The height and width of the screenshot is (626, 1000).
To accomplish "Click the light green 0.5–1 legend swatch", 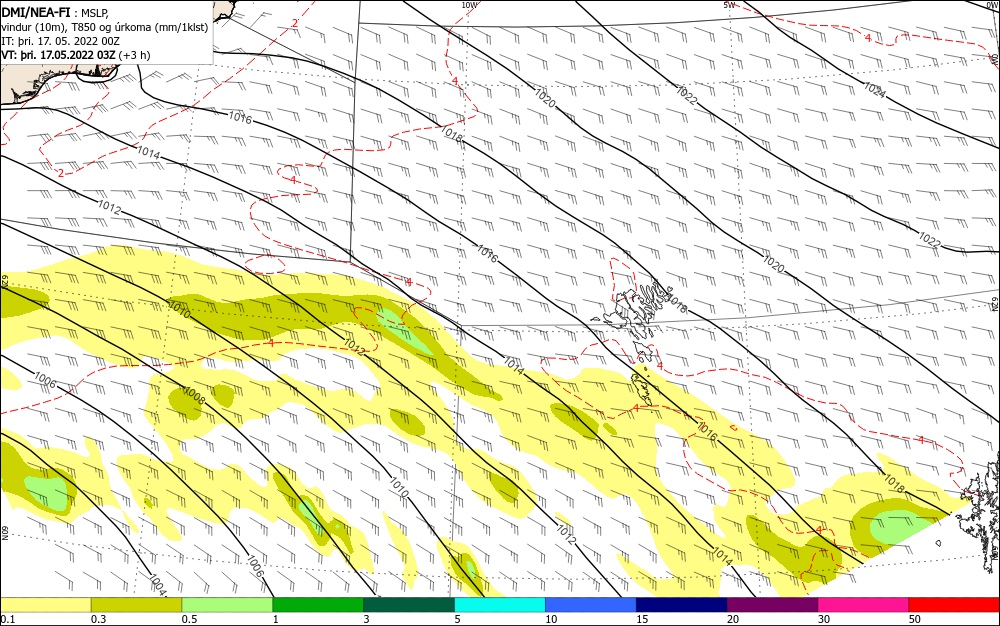I will pos(227,605).
